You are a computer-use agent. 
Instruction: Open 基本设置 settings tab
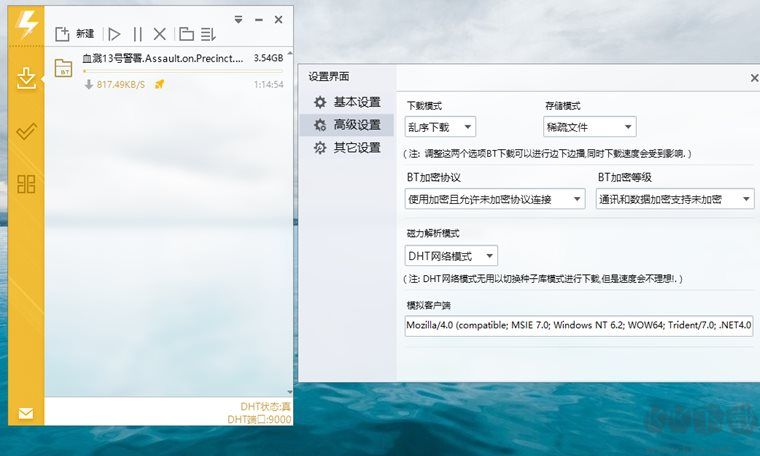347,102
